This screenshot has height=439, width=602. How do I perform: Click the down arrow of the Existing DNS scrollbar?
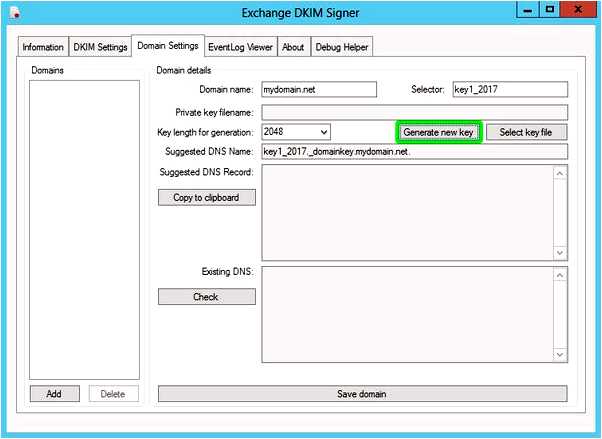[x=560, y=354]
